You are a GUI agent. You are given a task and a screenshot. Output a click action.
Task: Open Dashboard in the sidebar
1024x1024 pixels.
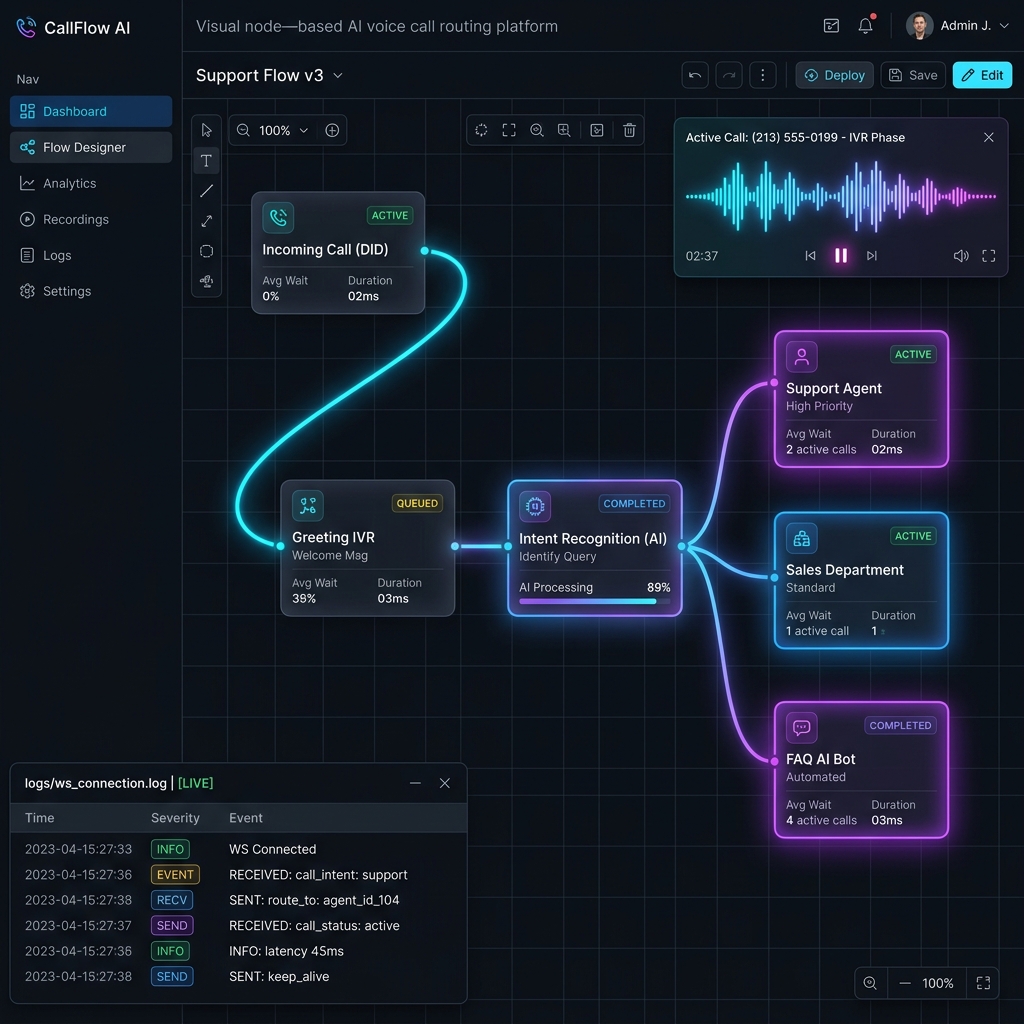tap(91, 111)
